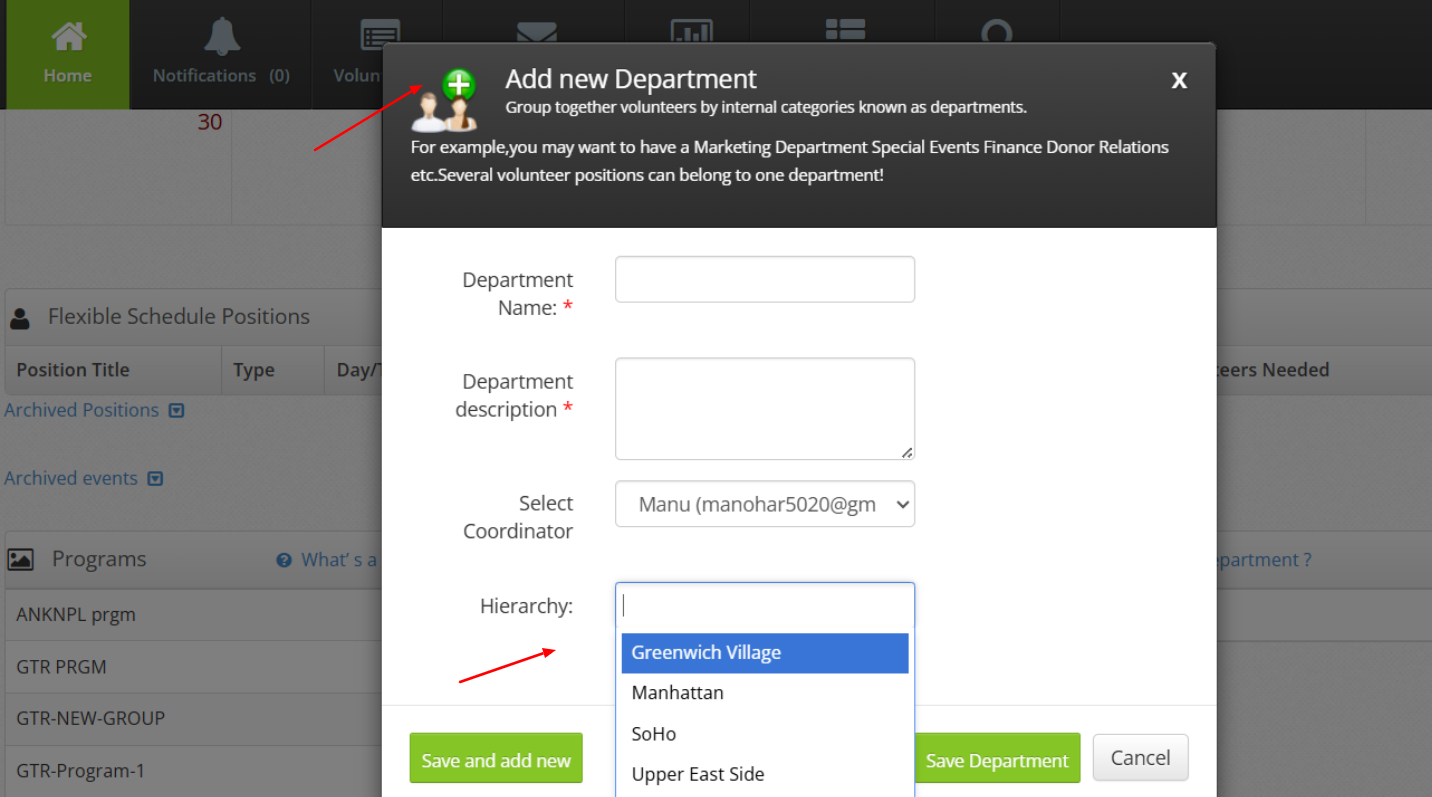1432x797 pixels.
Task: Focus the Department Name input field
Action: (764, 280)
